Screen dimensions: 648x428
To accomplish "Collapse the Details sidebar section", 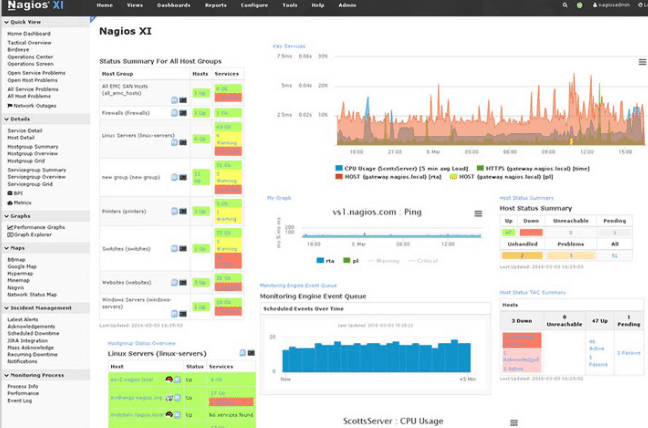I will tap(45, 119).
